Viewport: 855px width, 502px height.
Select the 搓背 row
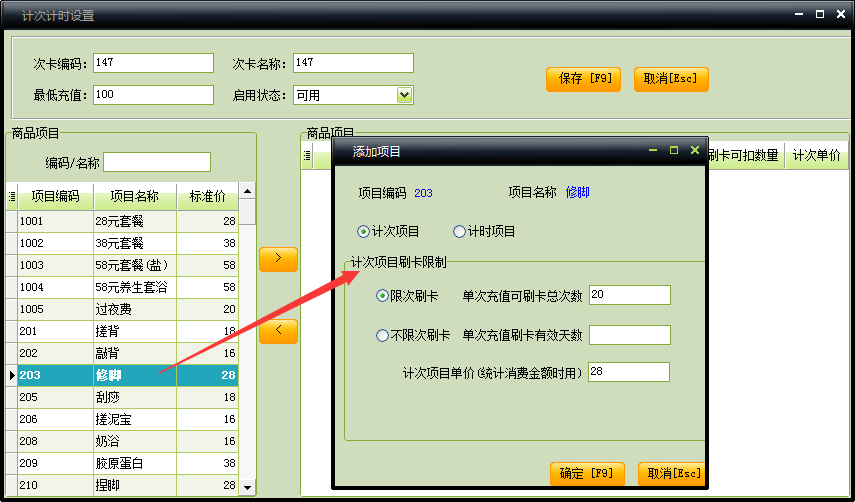(x=123, y=331)
